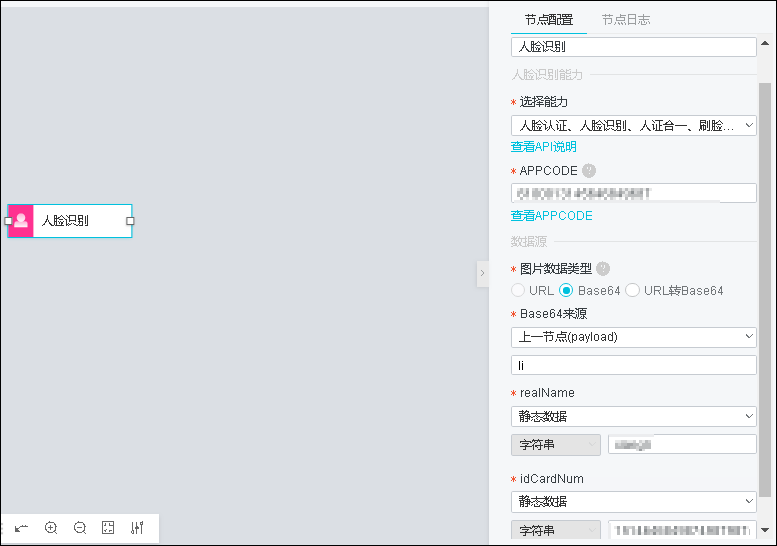Viewport: 777px width, 546px height.
Task: Click the undo/back arrow in canvas toolbar
Action: 21,528
